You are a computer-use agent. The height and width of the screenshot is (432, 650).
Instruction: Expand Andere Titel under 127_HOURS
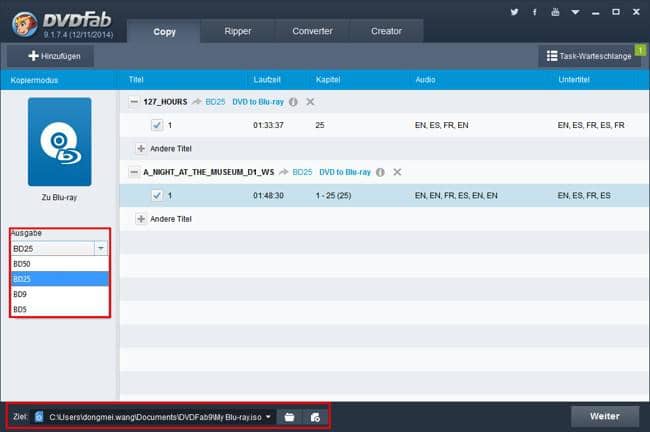coord(141,148)
